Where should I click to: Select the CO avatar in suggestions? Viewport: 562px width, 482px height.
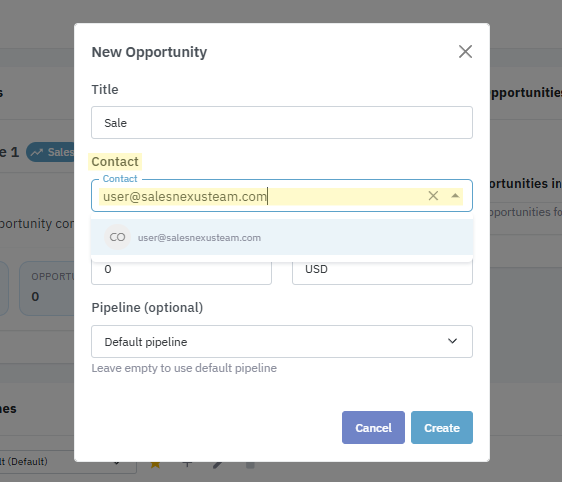pyautogui.click(x=117, y=237)
